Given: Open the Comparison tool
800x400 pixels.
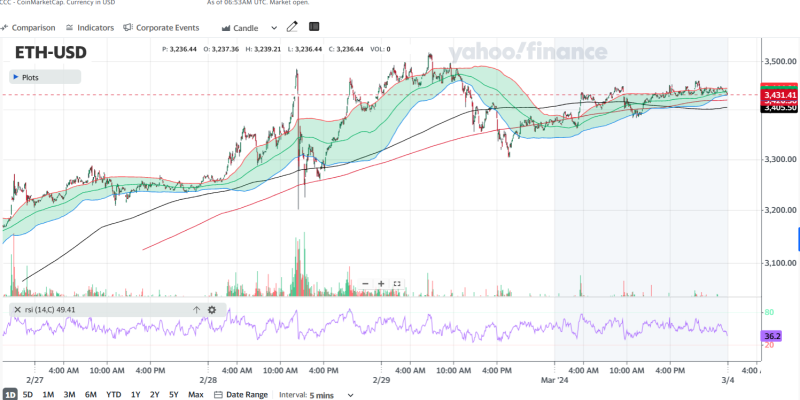Looking at the screenshot, I should 28,28.
